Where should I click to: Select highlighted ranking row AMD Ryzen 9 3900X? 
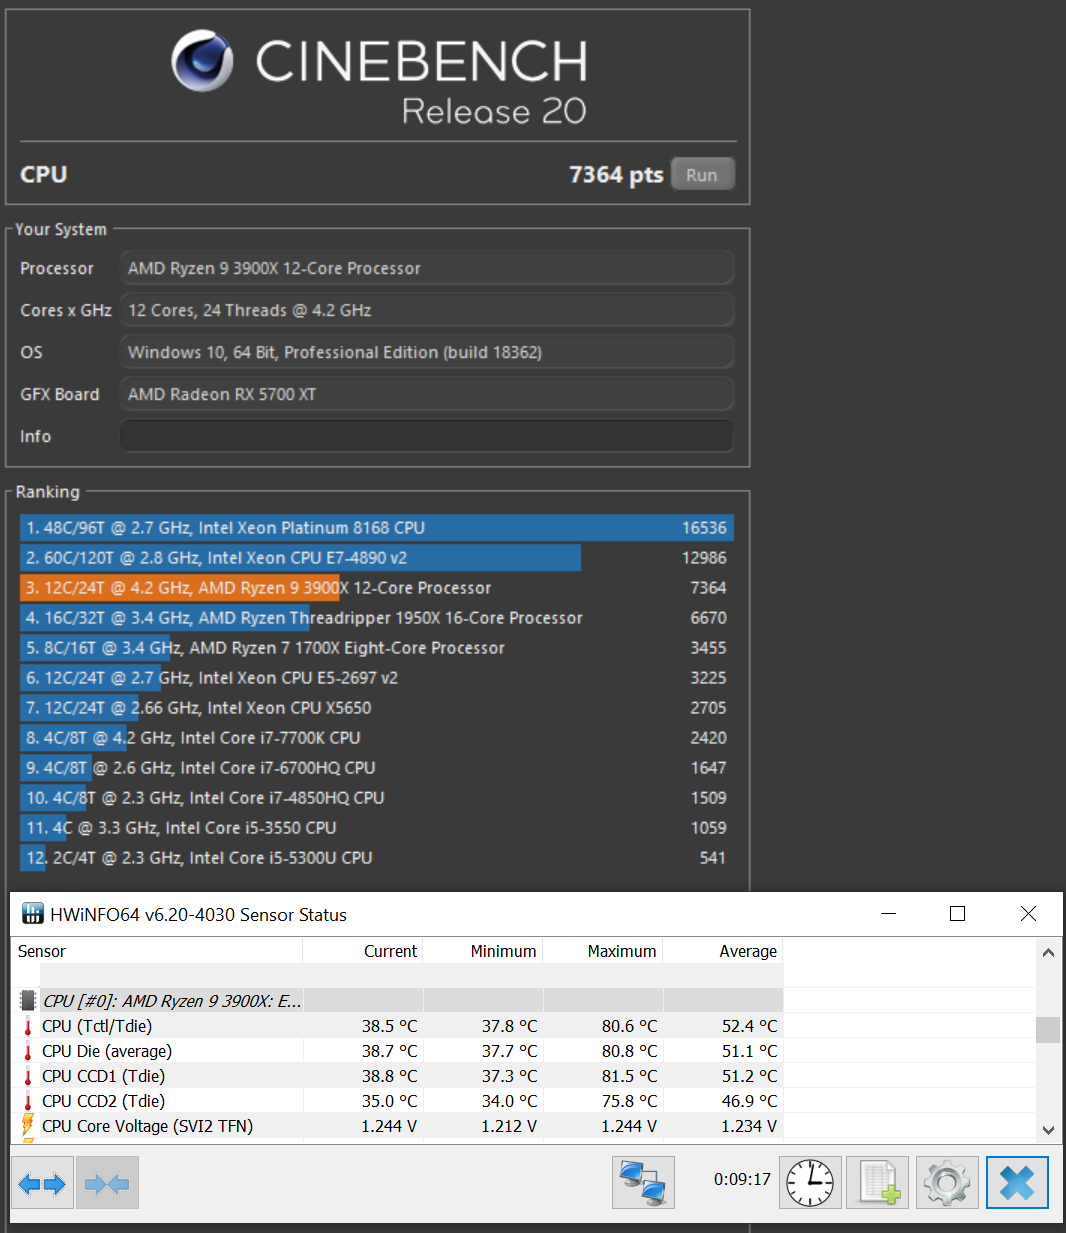(x=377, y=588)
